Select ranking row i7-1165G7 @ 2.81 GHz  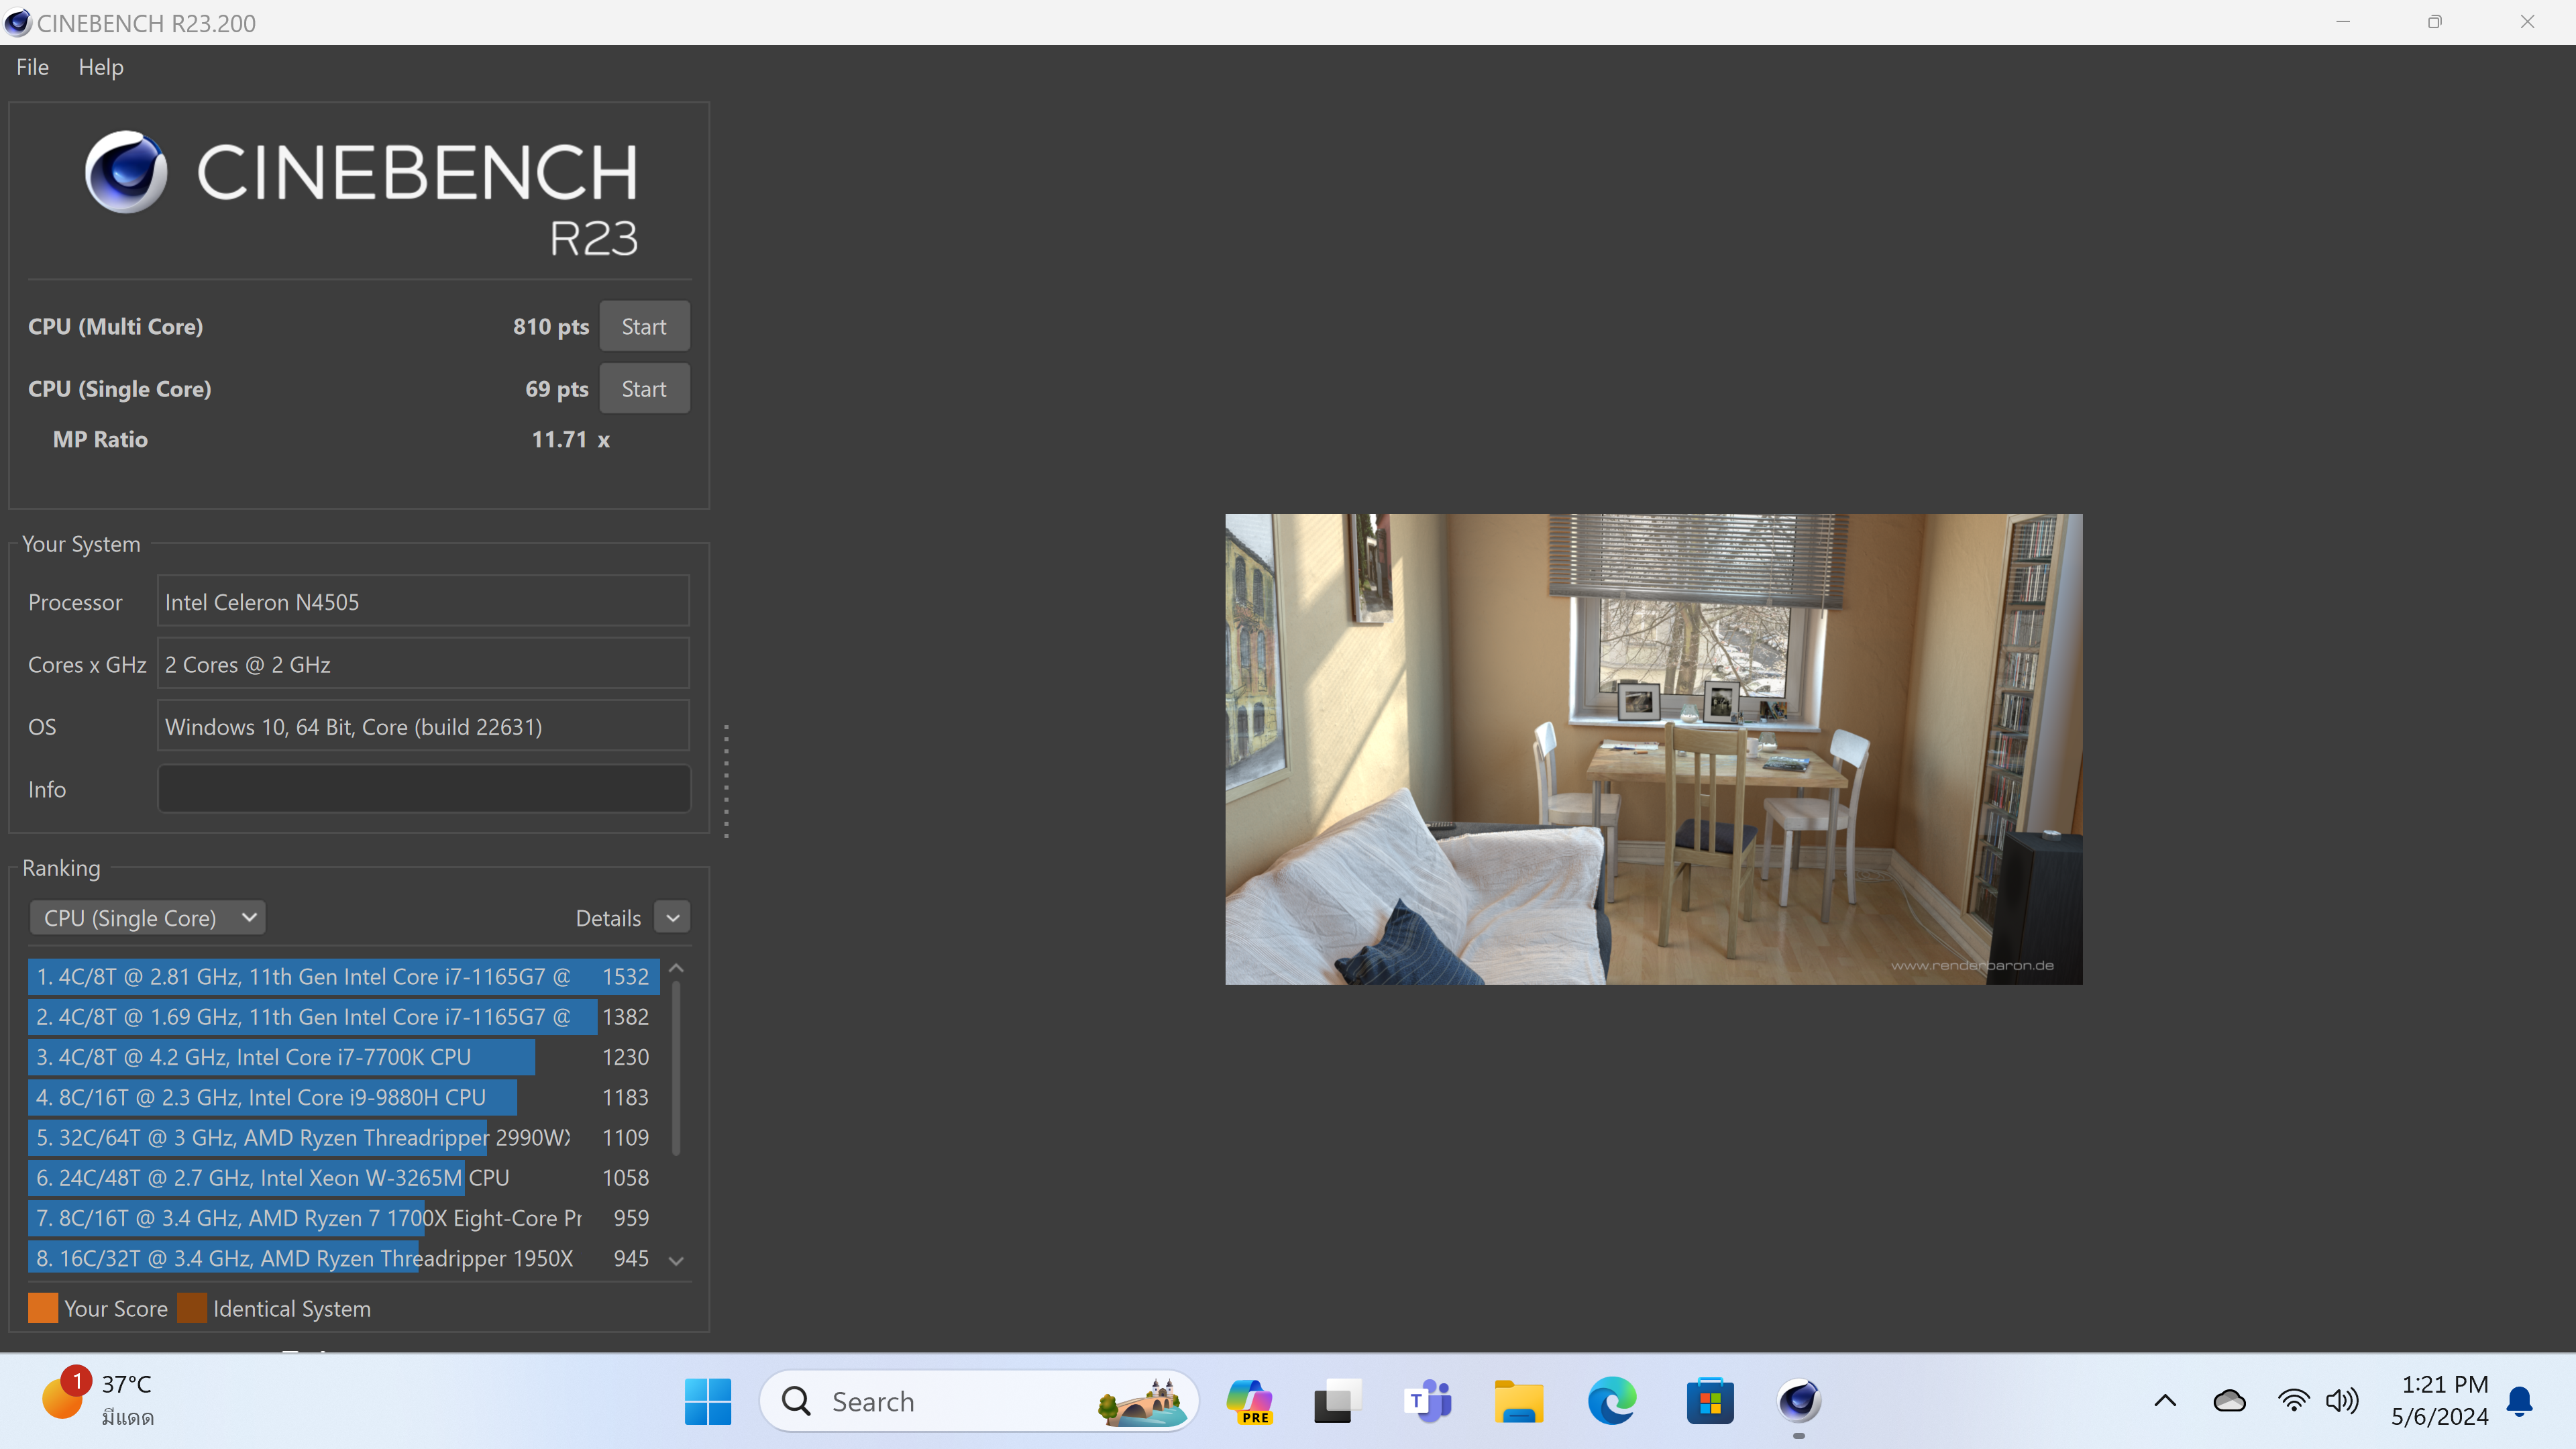[343, 976]
